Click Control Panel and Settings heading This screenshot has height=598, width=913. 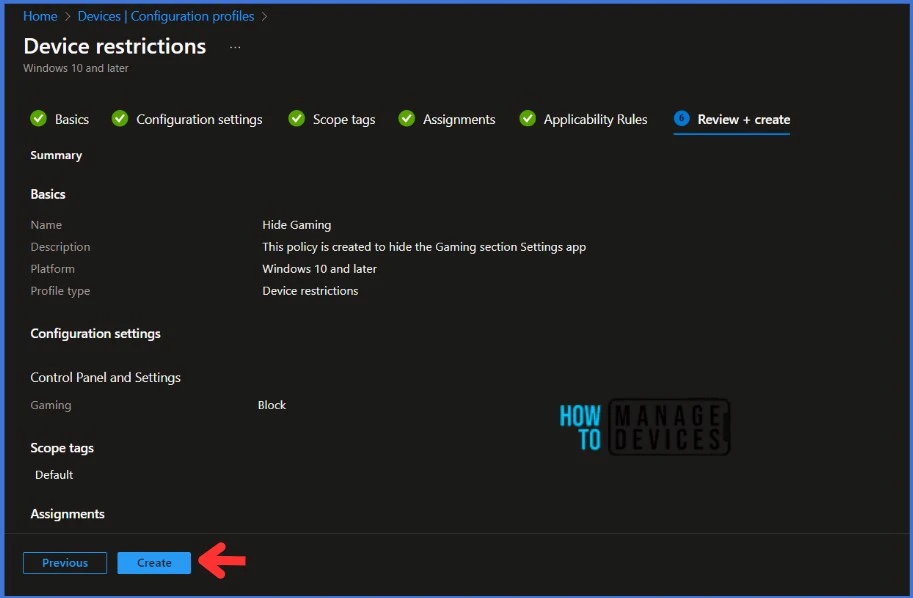[x=105, y=377]
